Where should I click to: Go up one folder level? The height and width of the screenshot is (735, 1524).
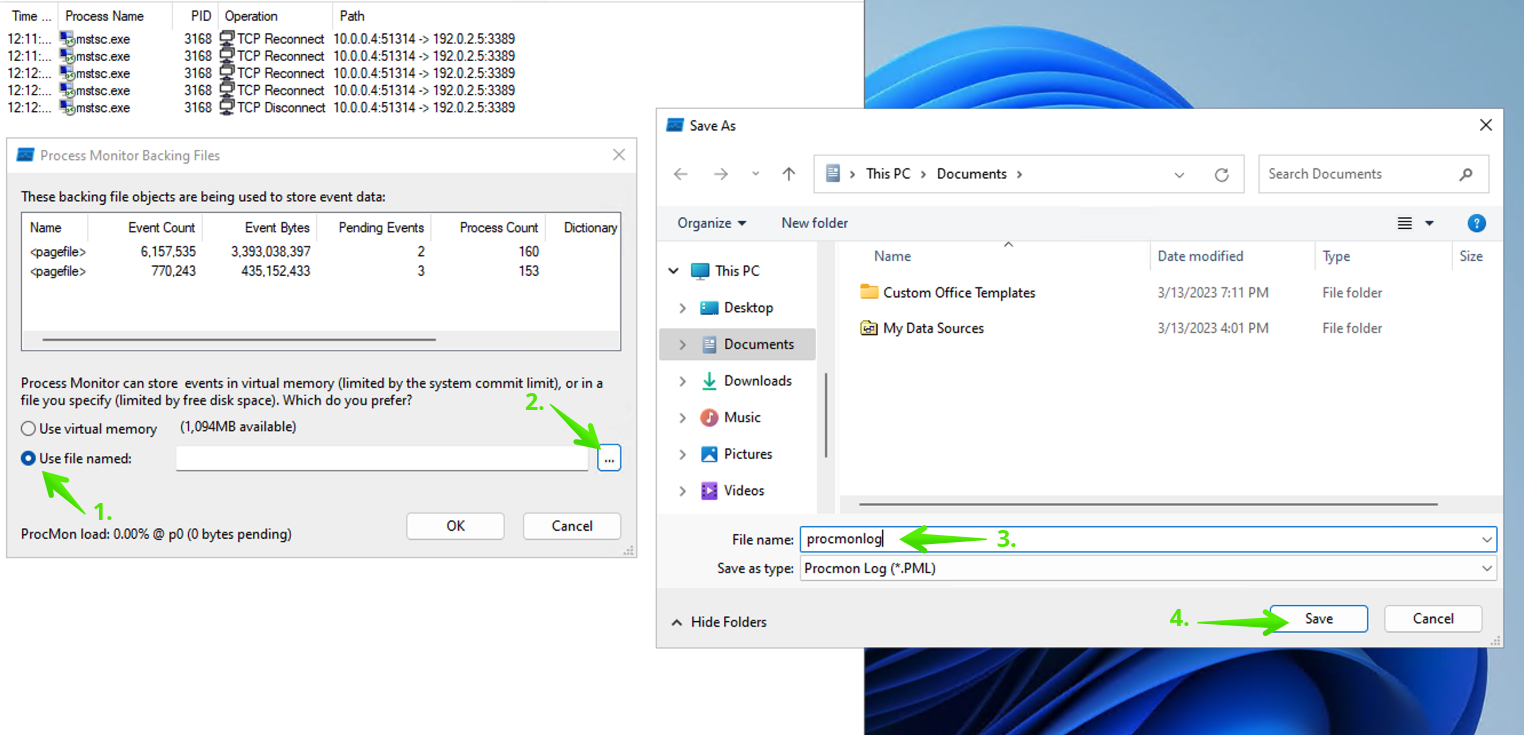[789, 174]
